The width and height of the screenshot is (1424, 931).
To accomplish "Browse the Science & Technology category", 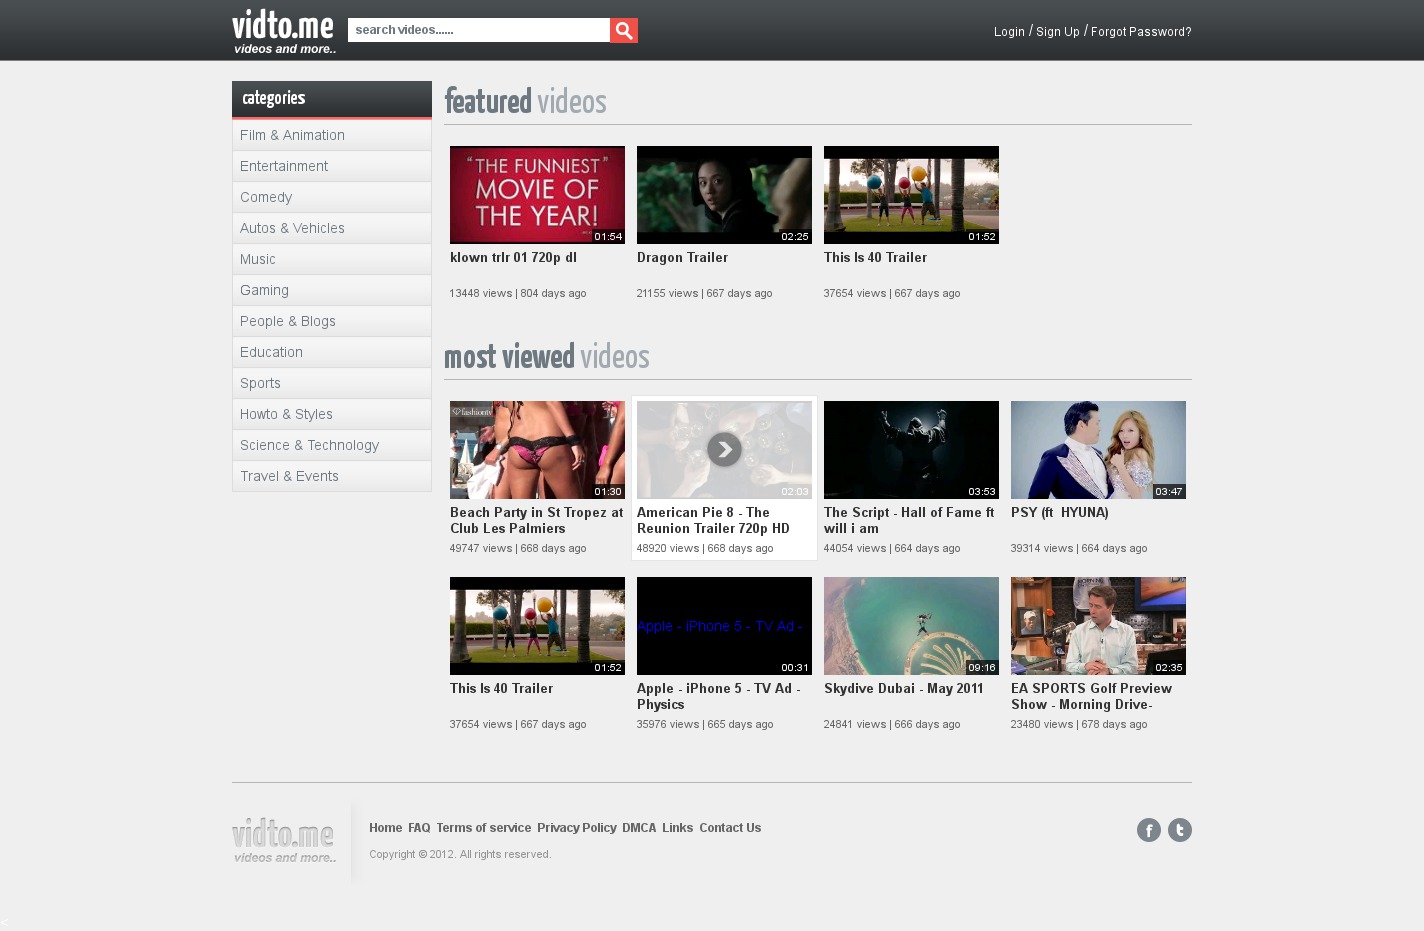I will click(x=309, y=445).
